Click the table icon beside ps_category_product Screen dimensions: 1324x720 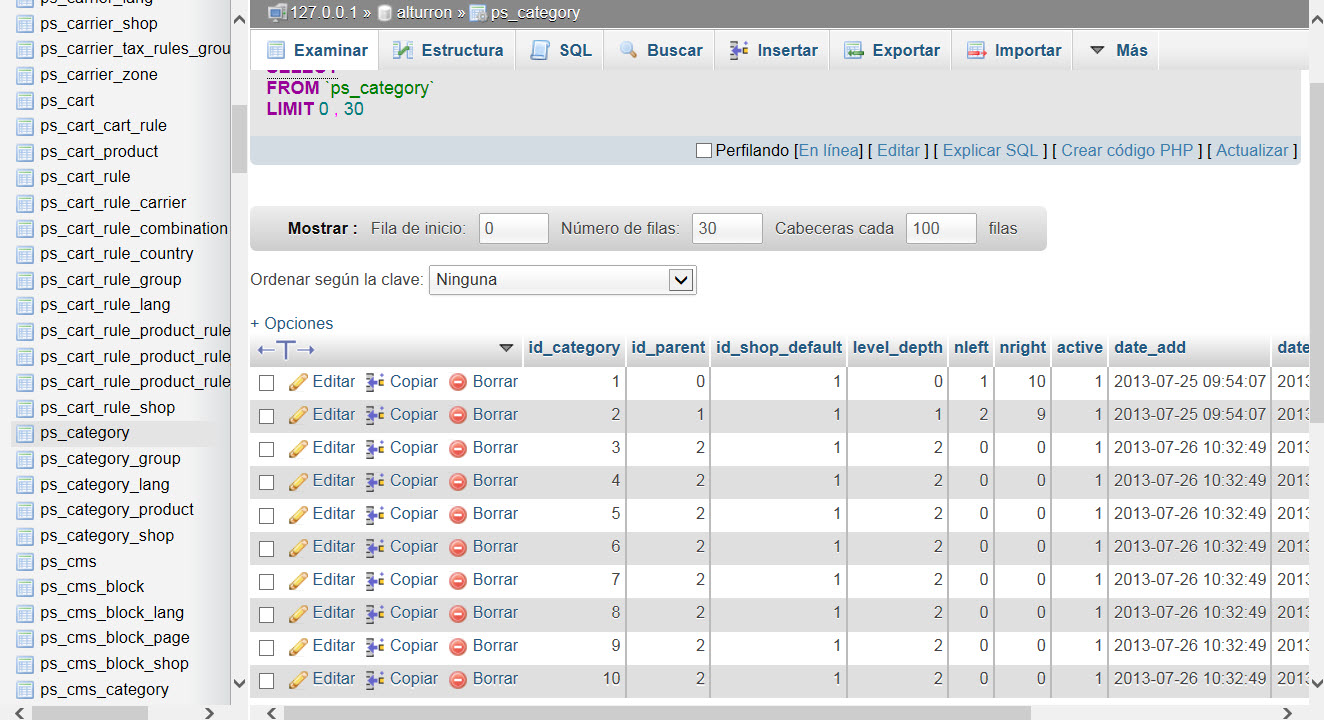(25, 510)
